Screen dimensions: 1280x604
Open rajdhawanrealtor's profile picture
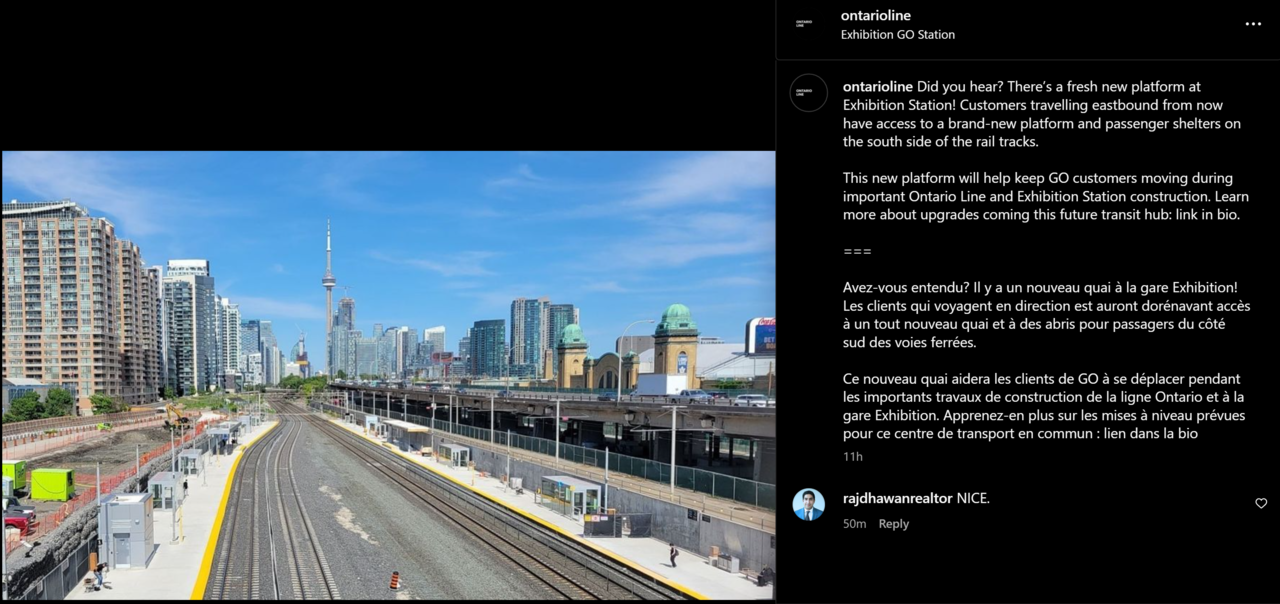tap(809, 505)
